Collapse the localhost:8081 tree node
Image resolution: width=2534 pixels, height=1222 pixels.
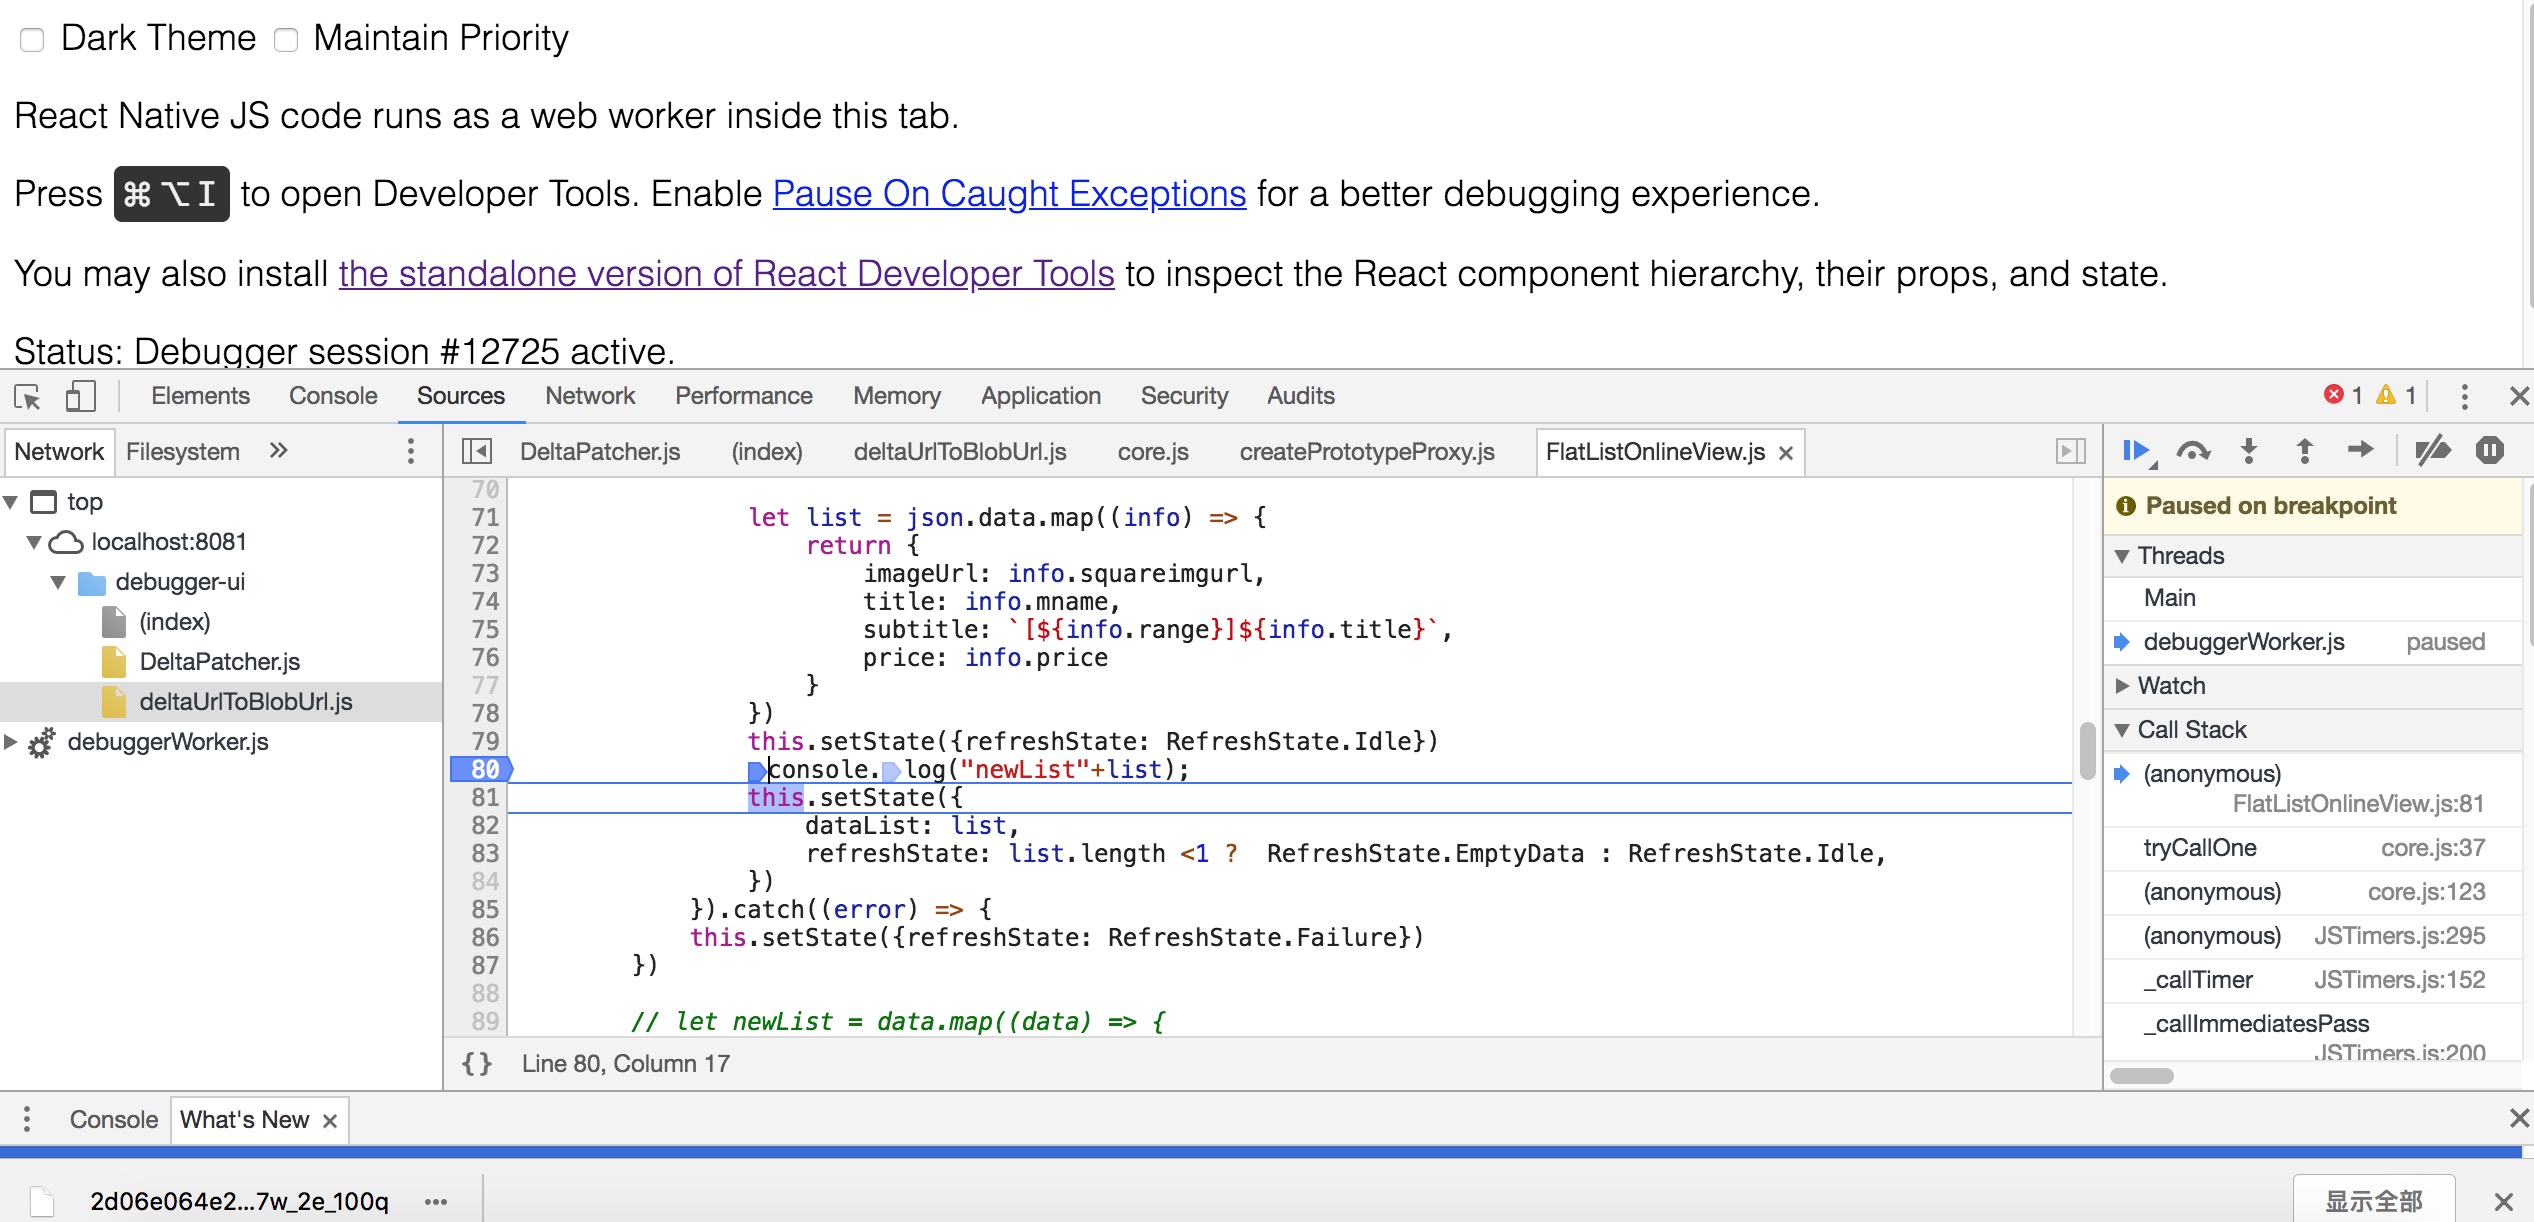point(34,542)
